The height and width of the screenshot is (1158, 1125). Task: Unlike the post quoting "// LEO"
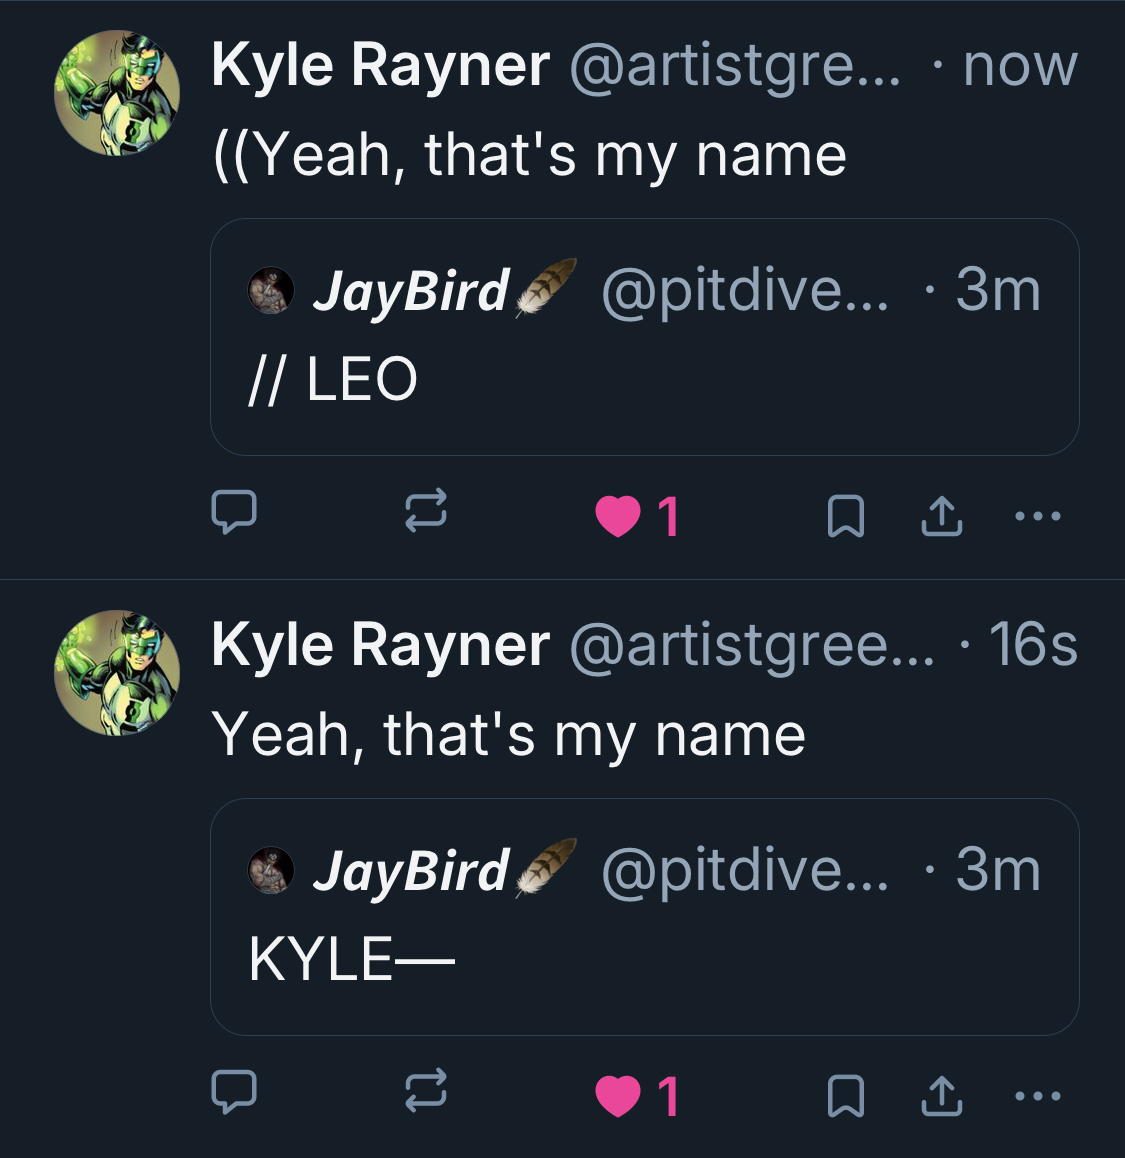coord(618,516)
